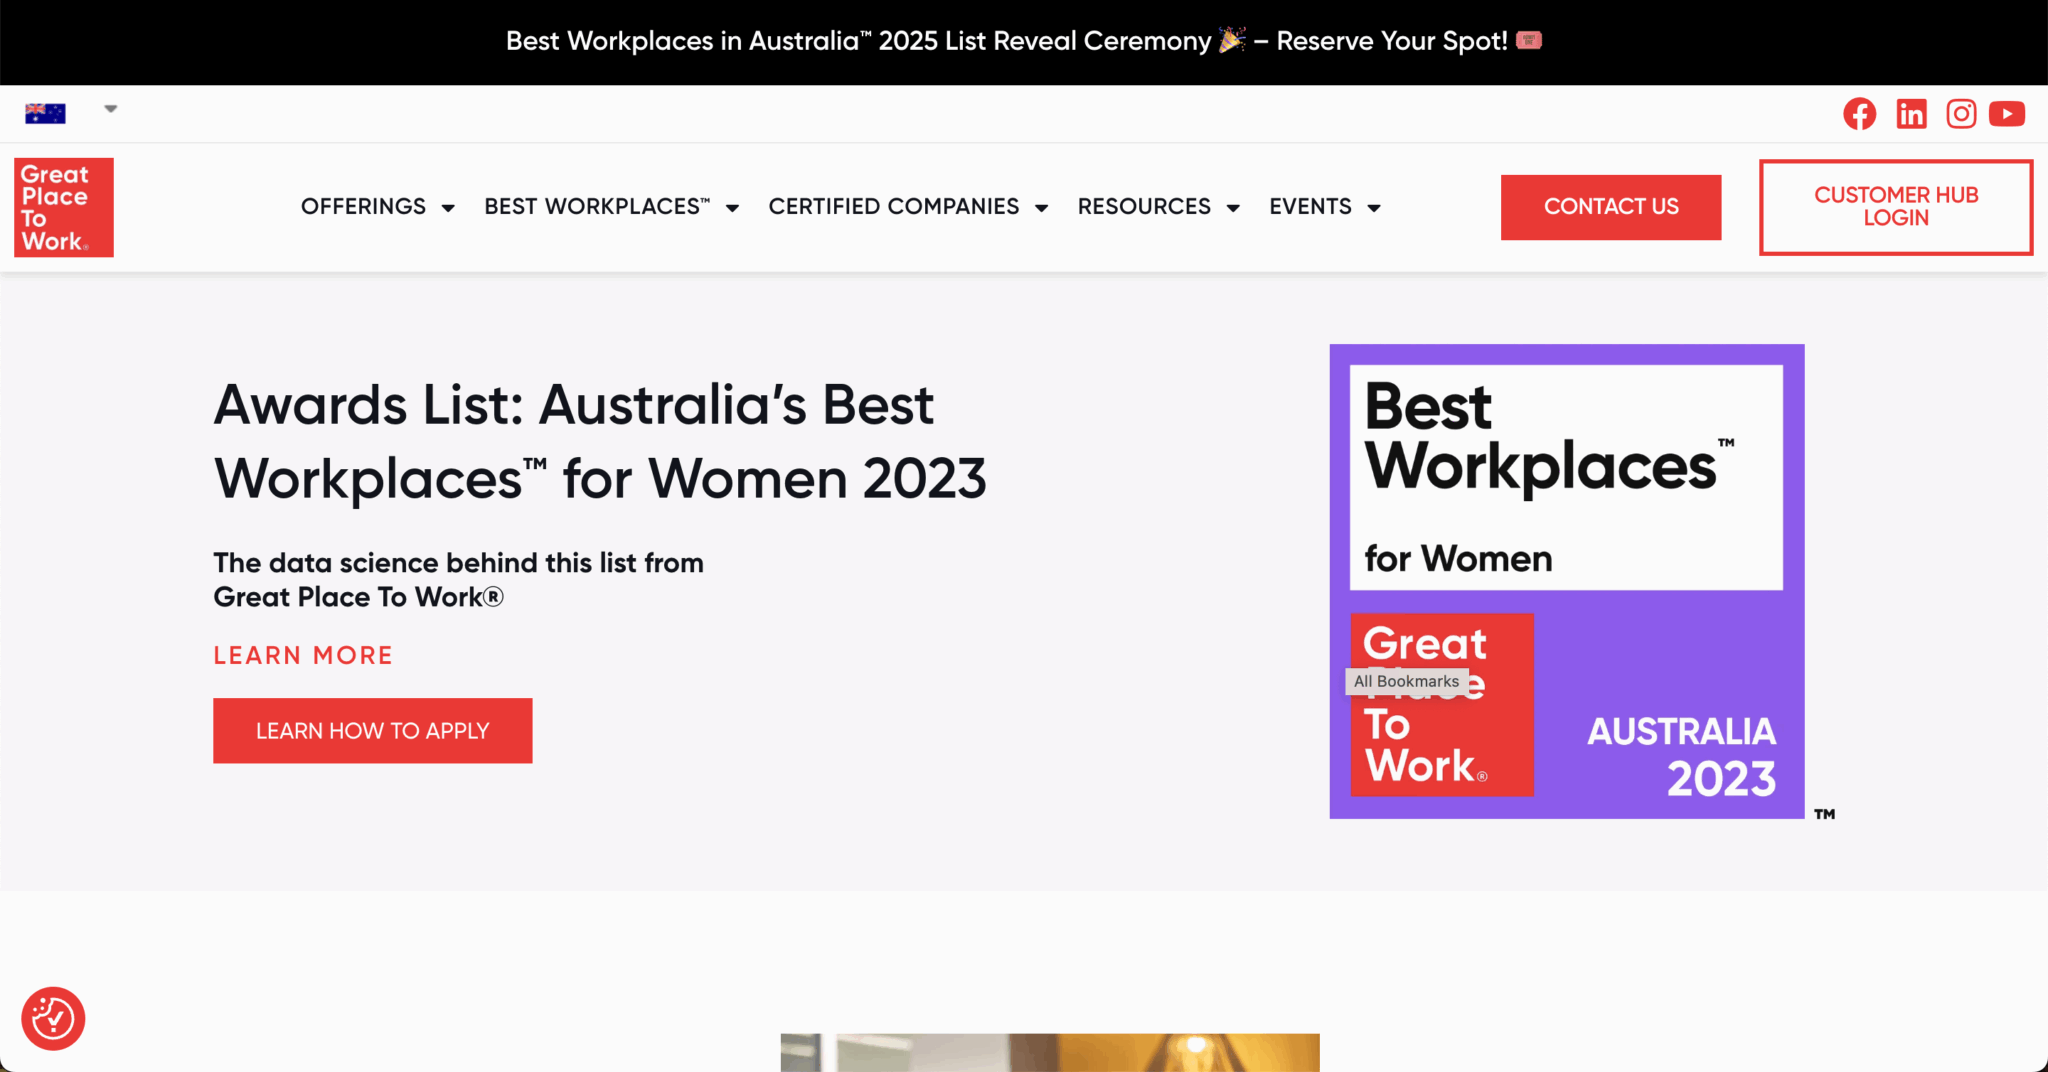Image resolution: width=2048 pixels, height=1072 pixels.
Task: Click the All Bookmarks tooltip label
Action: tap(1406, 681)
